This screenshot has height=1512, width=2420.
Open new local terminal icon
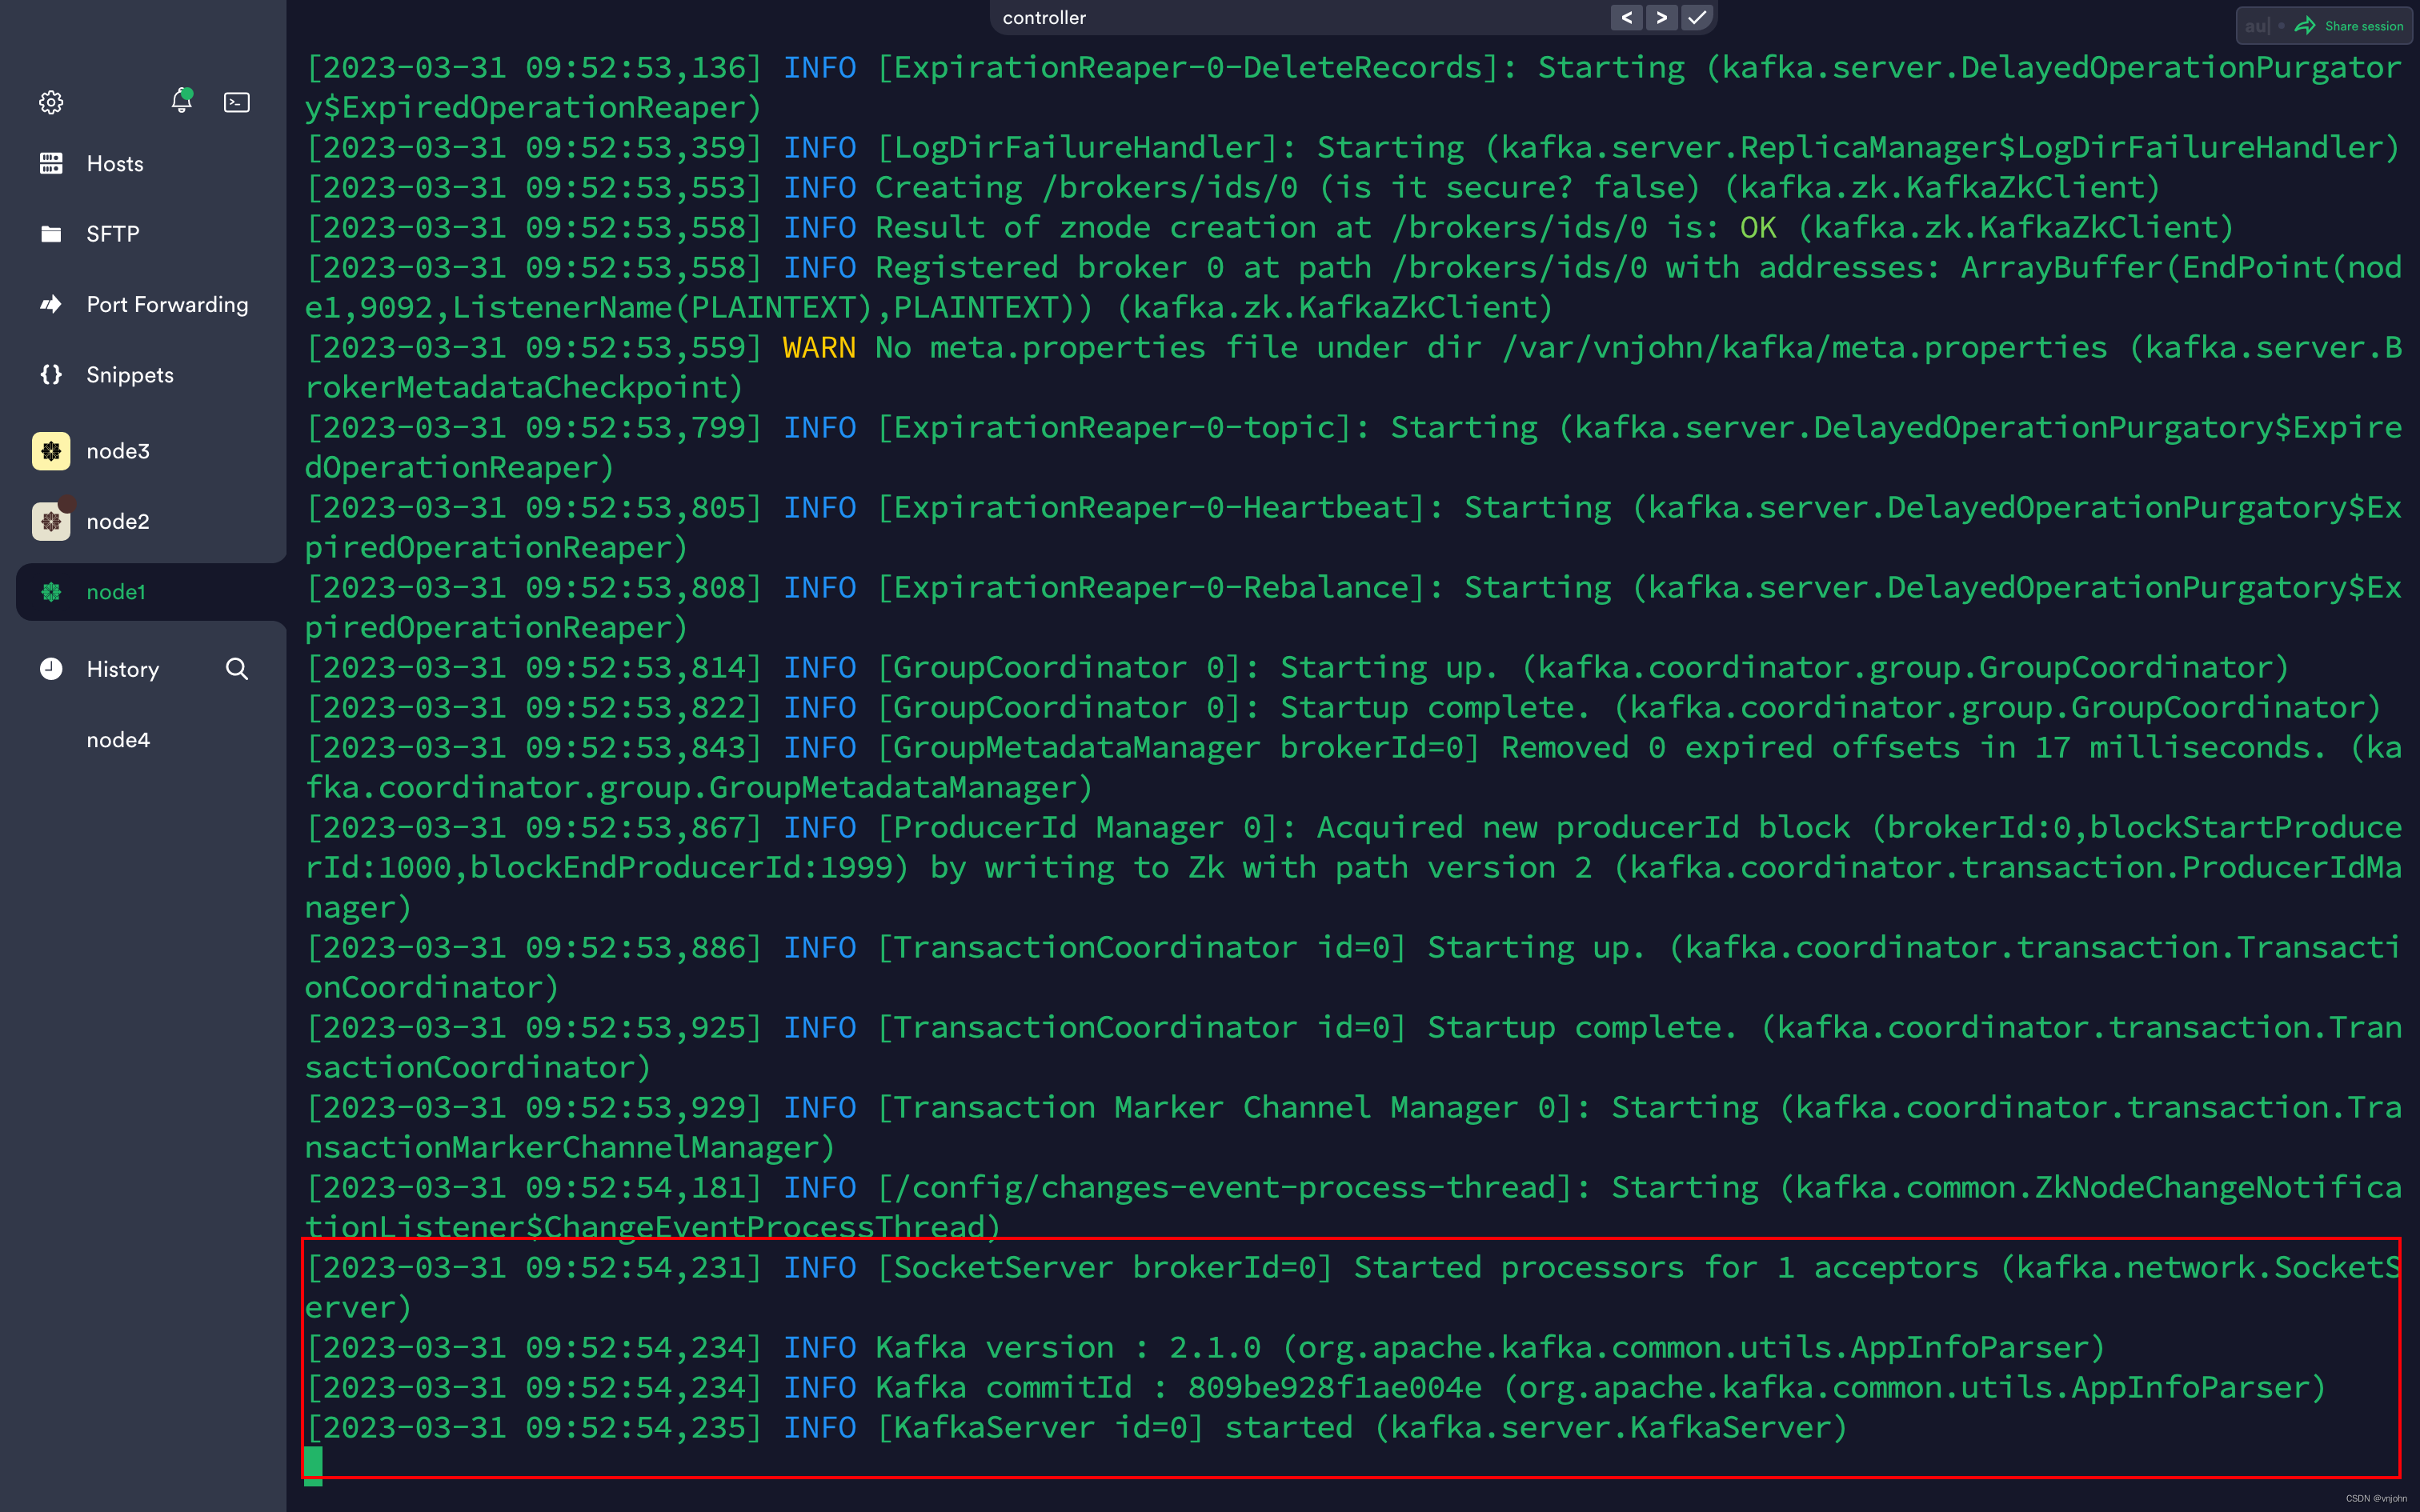tap(237, 102)
